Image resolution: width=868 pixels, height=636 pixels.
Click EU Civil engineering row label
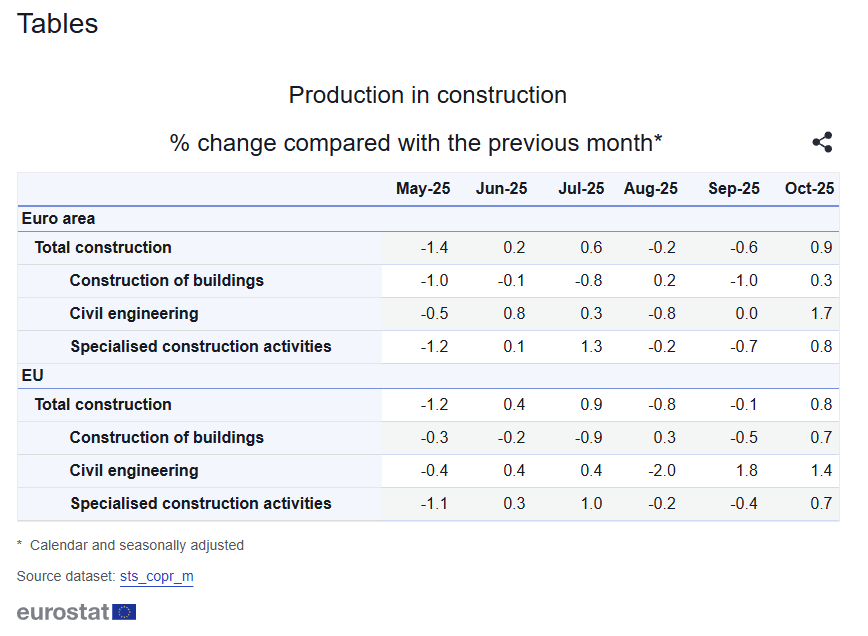(134, 470)
